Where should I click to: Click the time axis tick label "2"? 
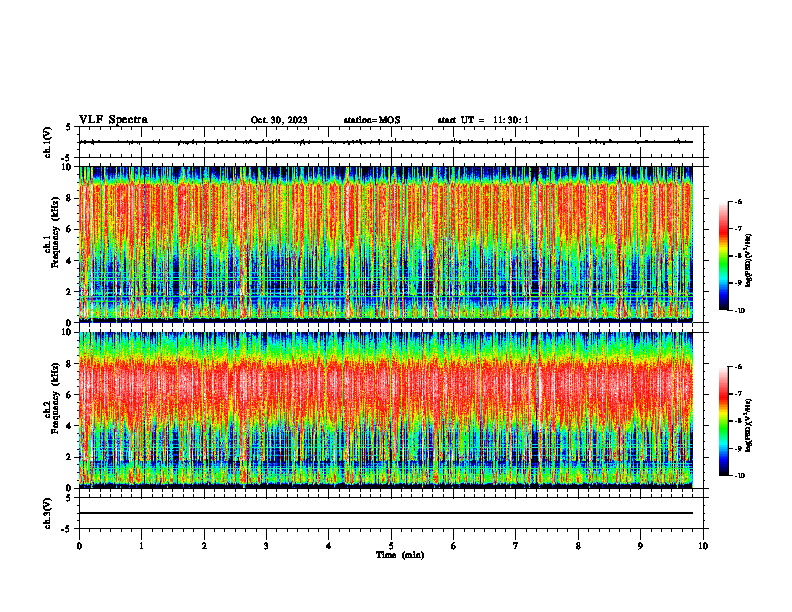coord(204,546)
